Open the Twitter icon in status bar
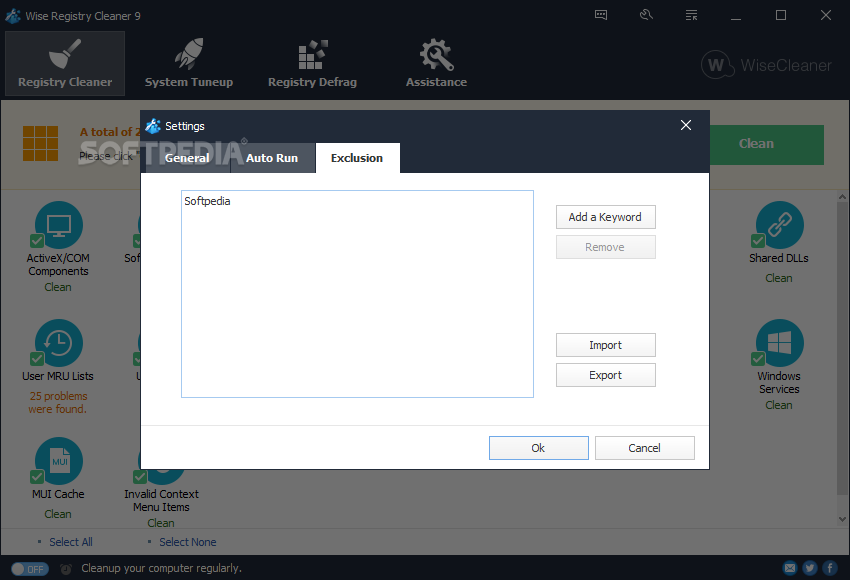Image resolution: width=850 pixels, height=580 pixels. click(x=810, y=568)
